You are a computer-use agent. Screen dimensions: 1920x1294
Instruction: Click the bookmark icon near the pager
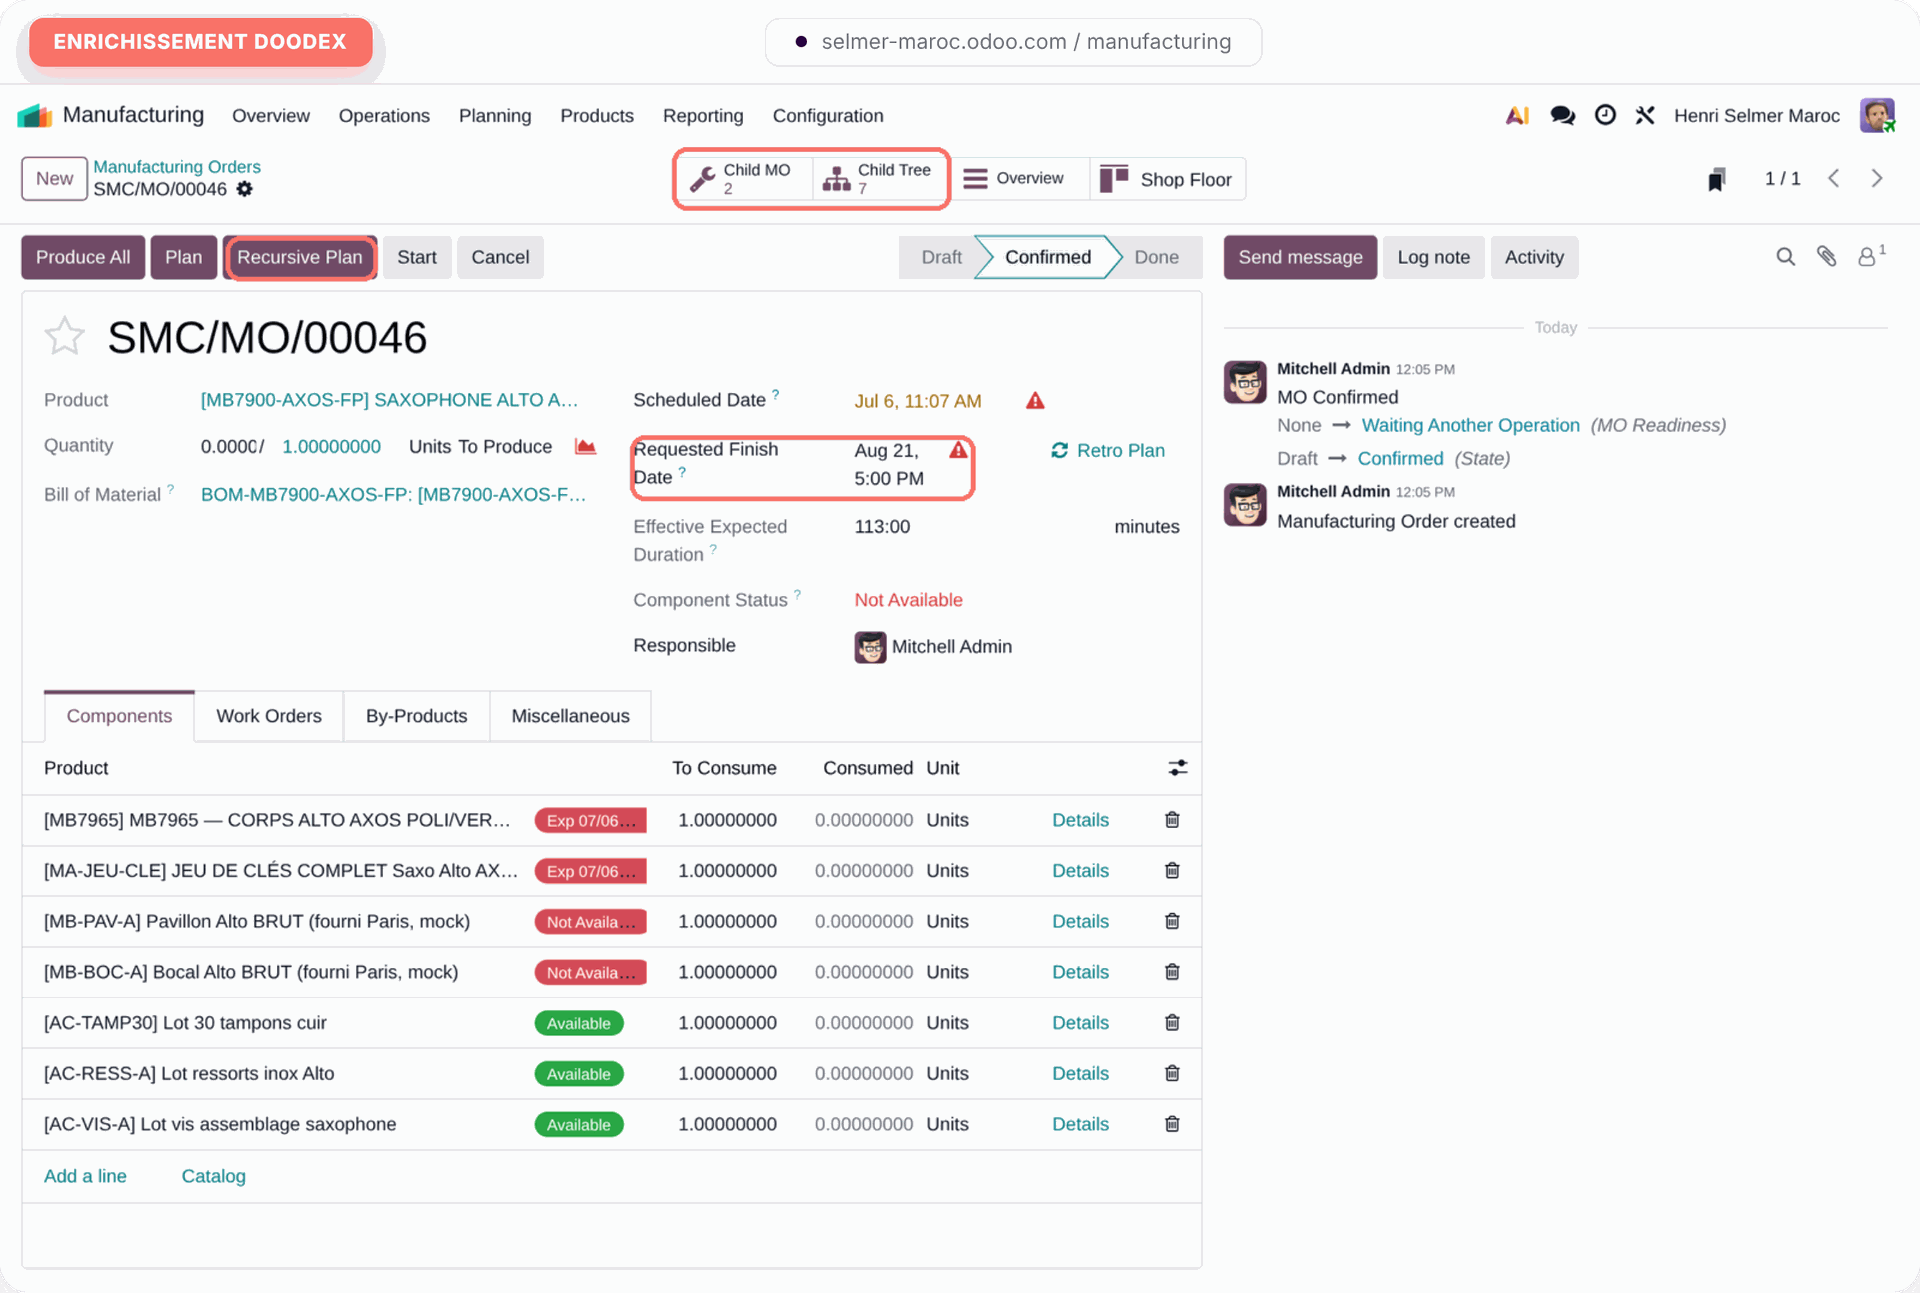[x=1717, y=179]
